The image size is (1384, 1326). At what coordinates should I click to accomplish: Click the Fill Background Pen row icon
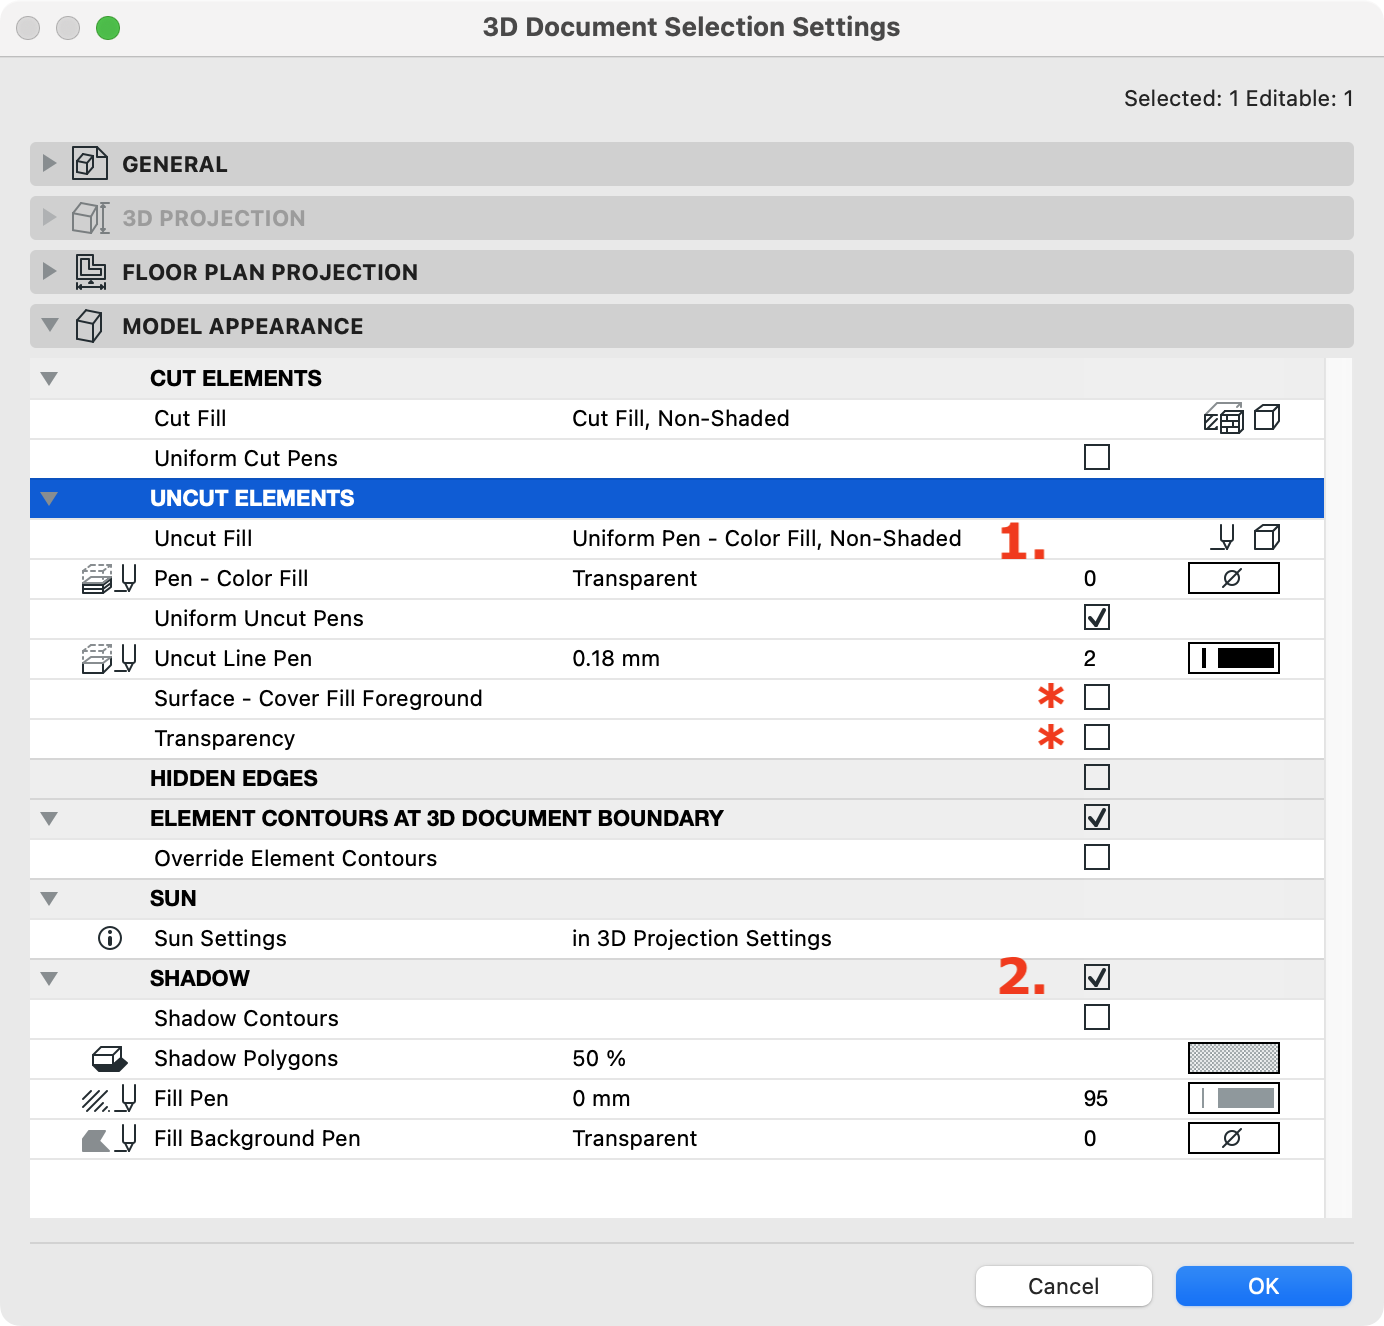[109, 1138]
